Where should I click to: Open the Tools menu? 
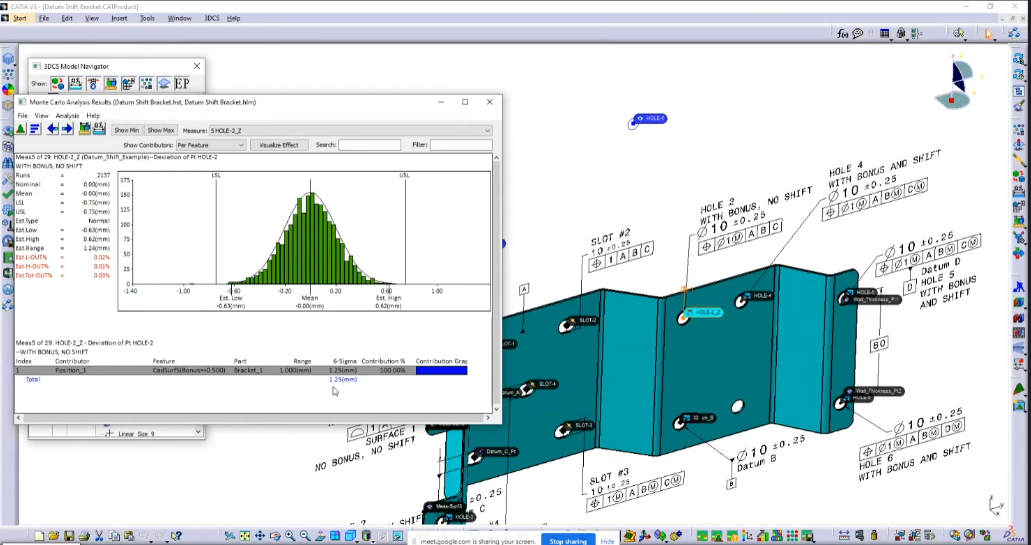(x=147, y=18)
